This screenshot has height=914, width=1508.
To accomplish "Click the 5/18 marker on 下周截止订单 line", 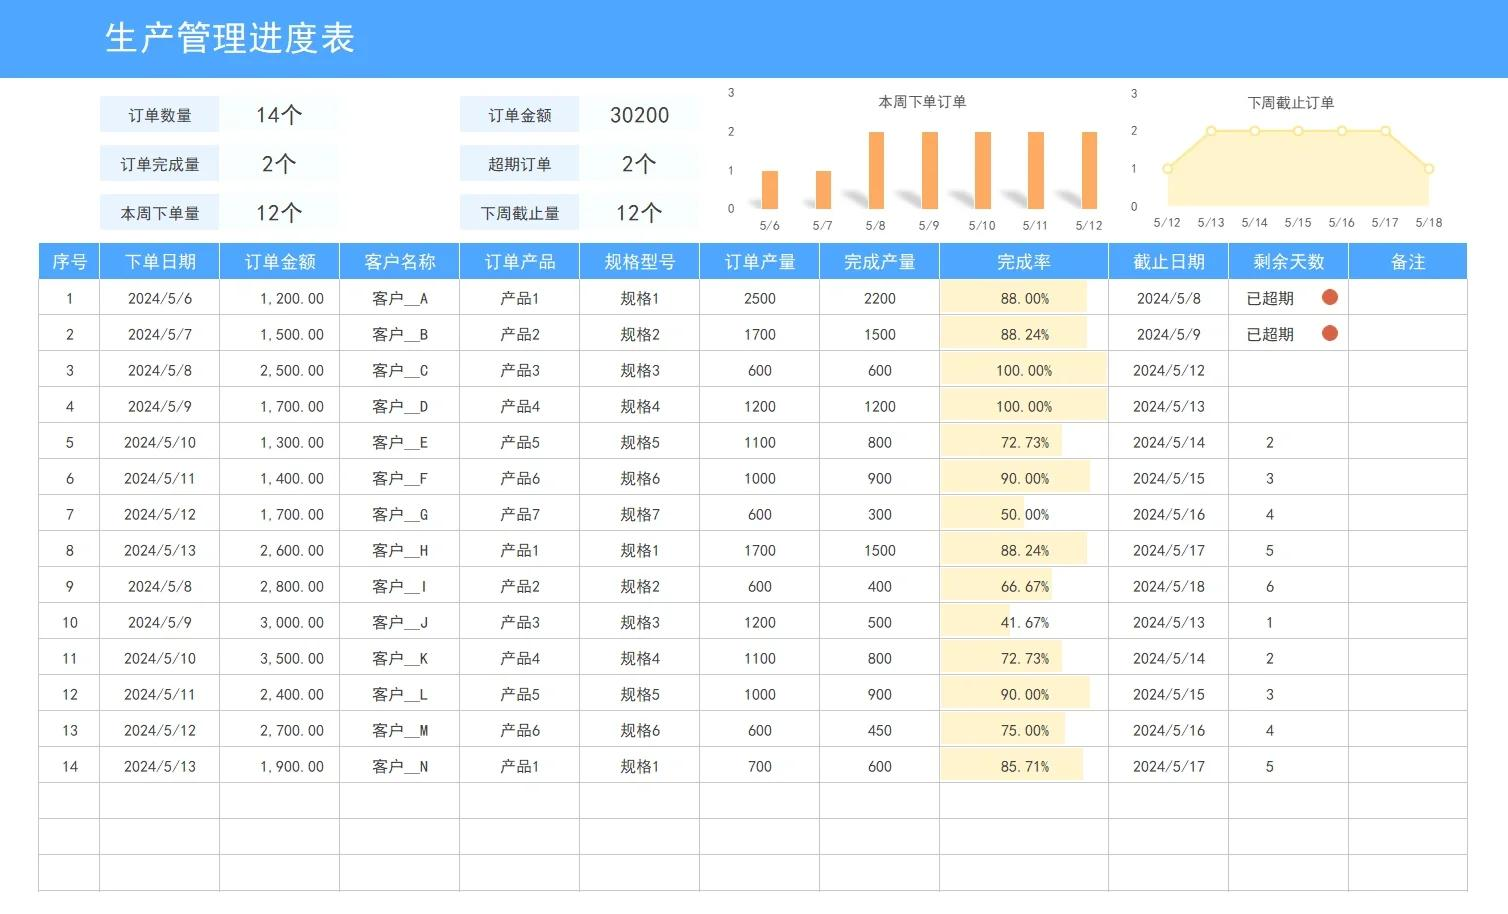I will point(1428,169).
